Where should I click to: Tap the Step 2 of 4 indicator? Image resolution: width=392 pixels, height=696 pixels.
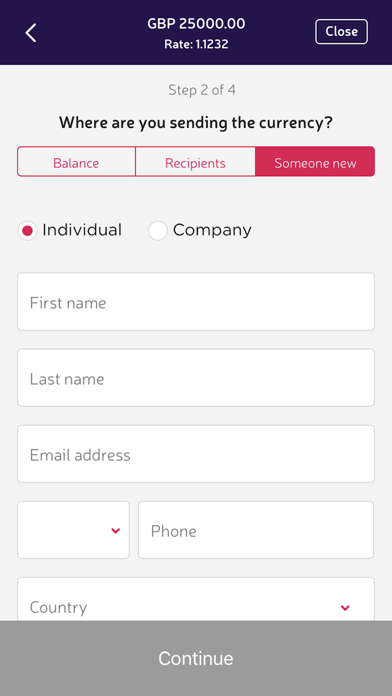[202, 90]
